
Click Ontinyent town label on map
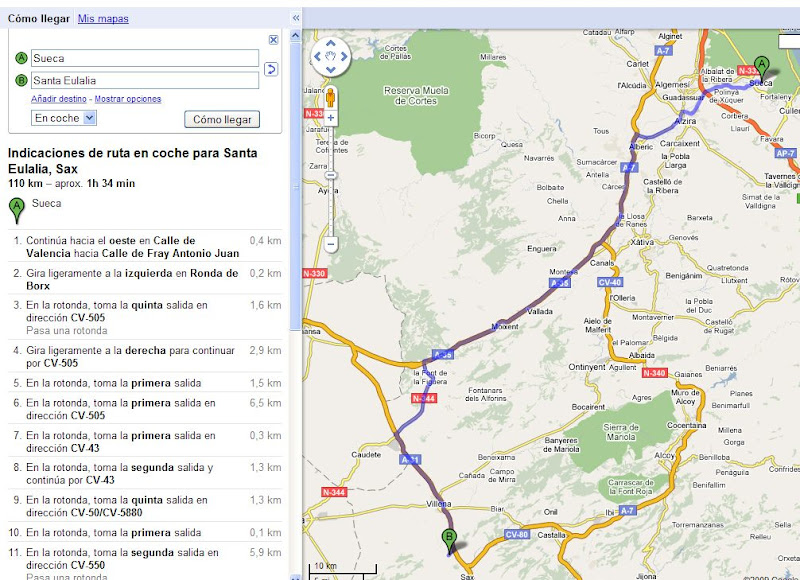(x=587, y=367)
